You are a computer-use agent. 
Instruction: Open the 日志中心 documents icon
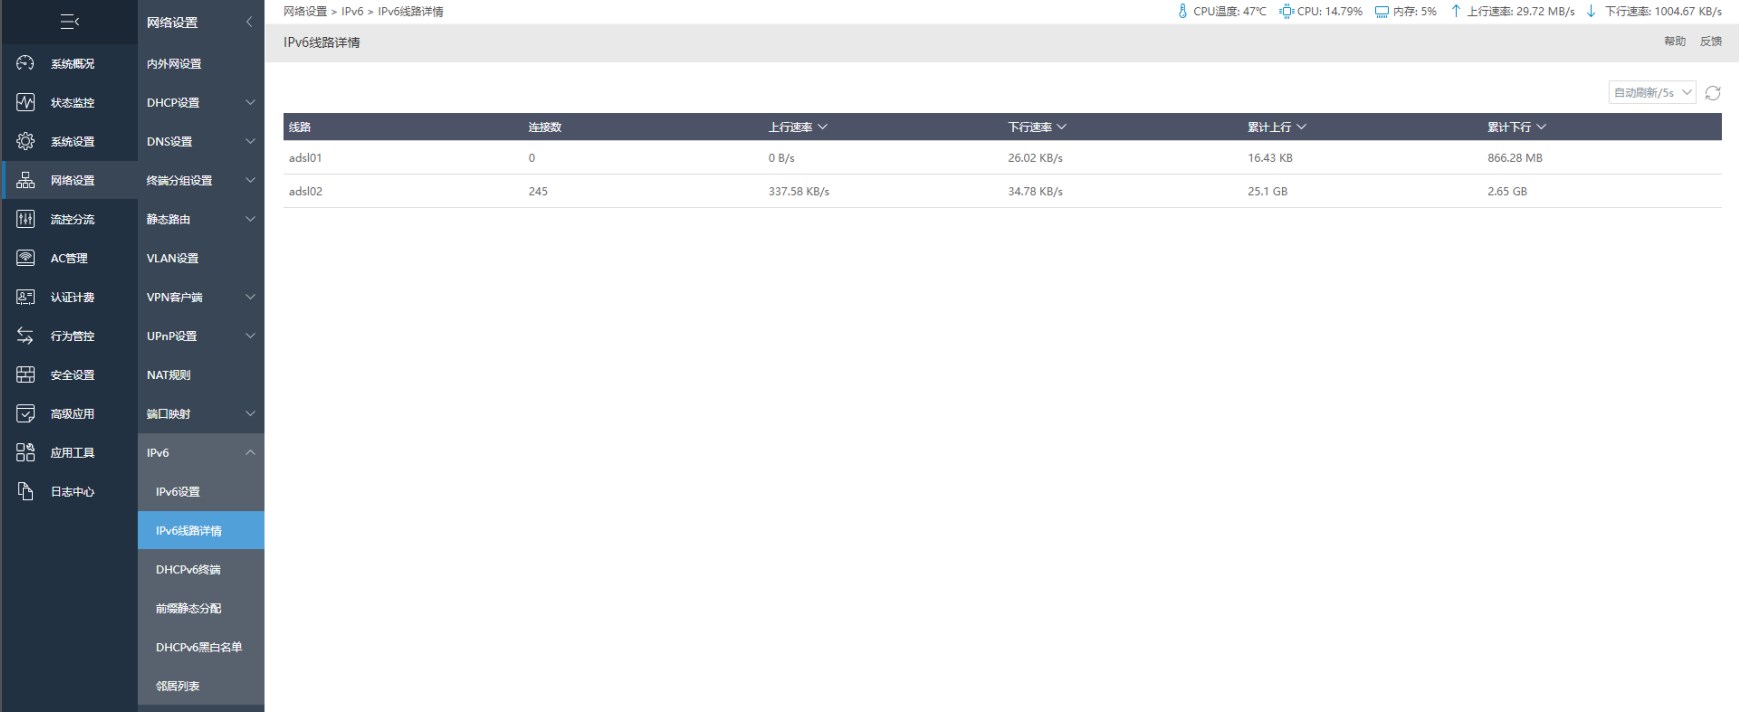(25, 491)
